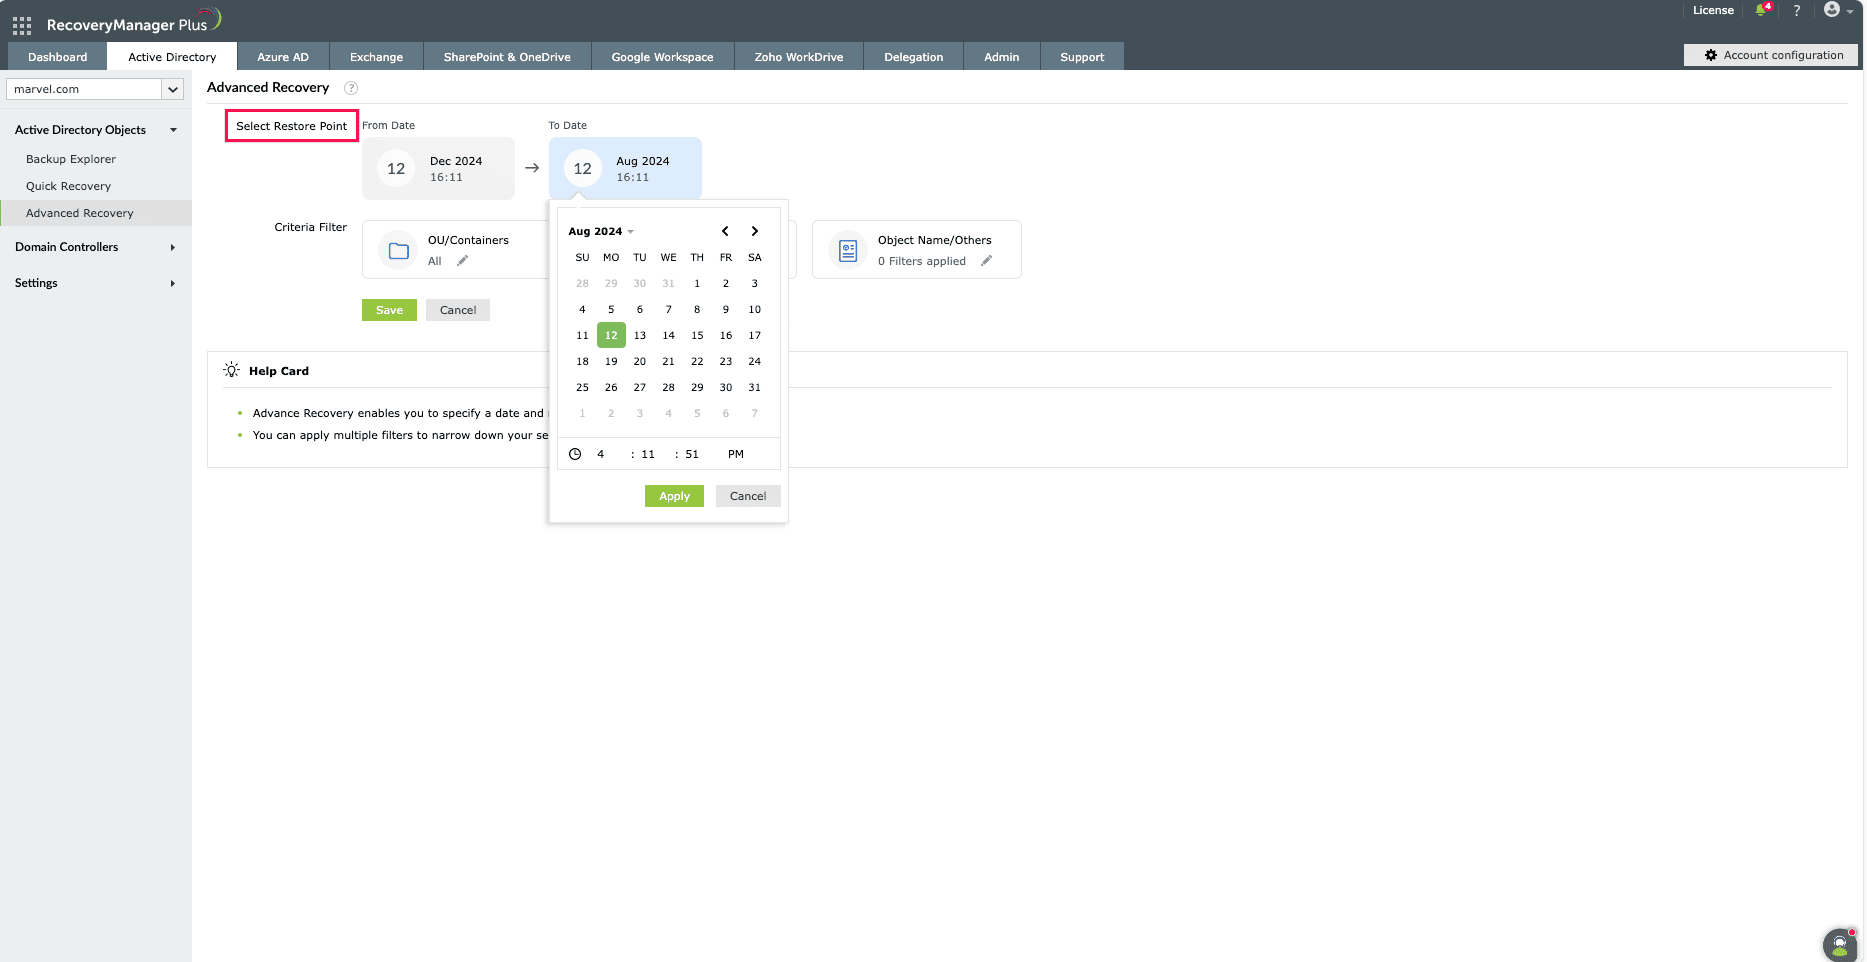Open the Admin tab
The width and height of the screenshot is (1867, 962).
click(1001, 57)
